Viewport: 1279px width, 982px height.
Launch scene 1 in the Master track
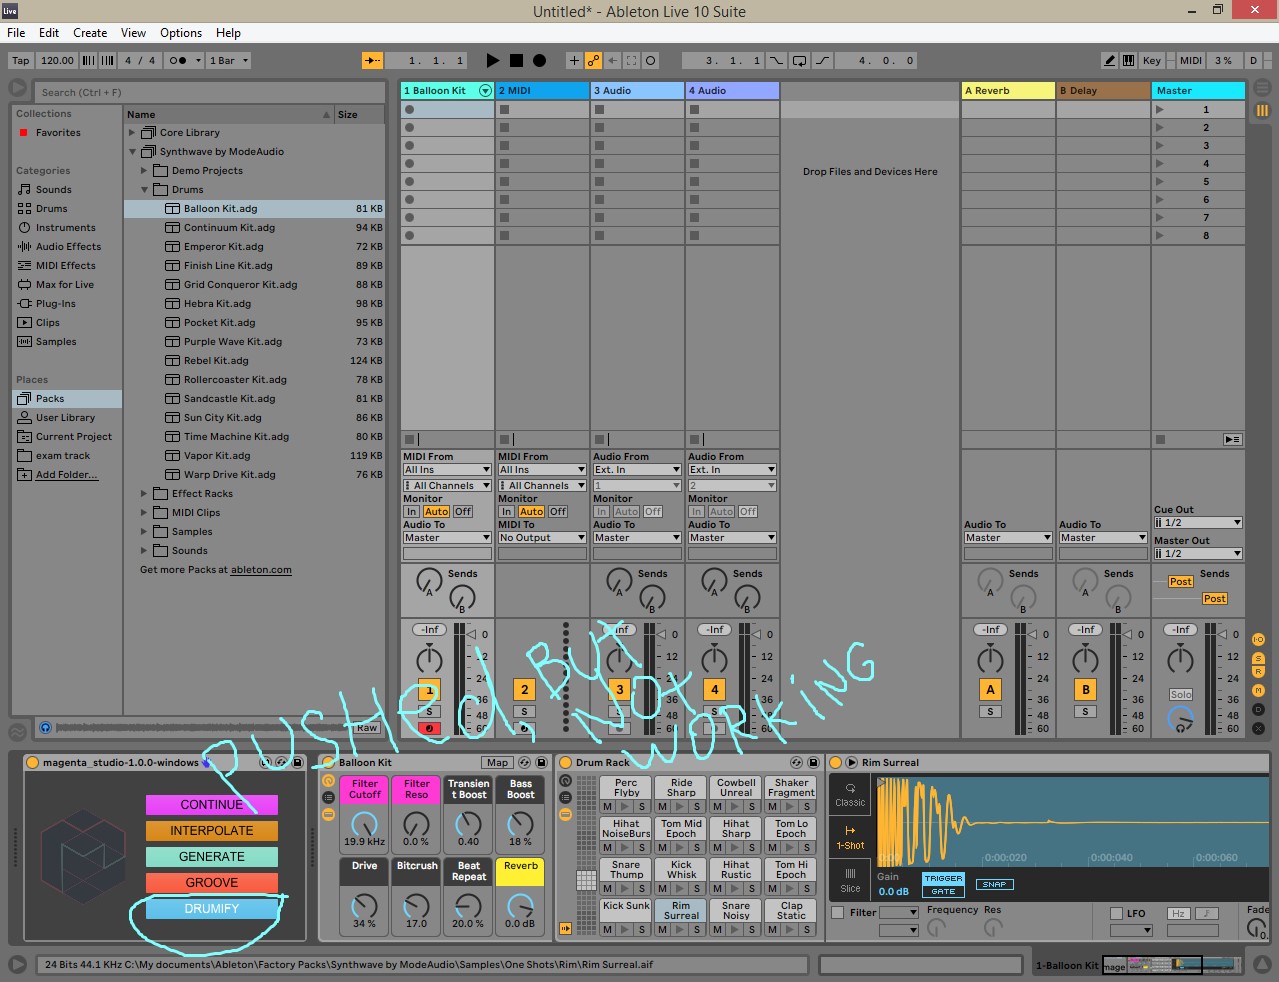click(x=1160, y=109)
